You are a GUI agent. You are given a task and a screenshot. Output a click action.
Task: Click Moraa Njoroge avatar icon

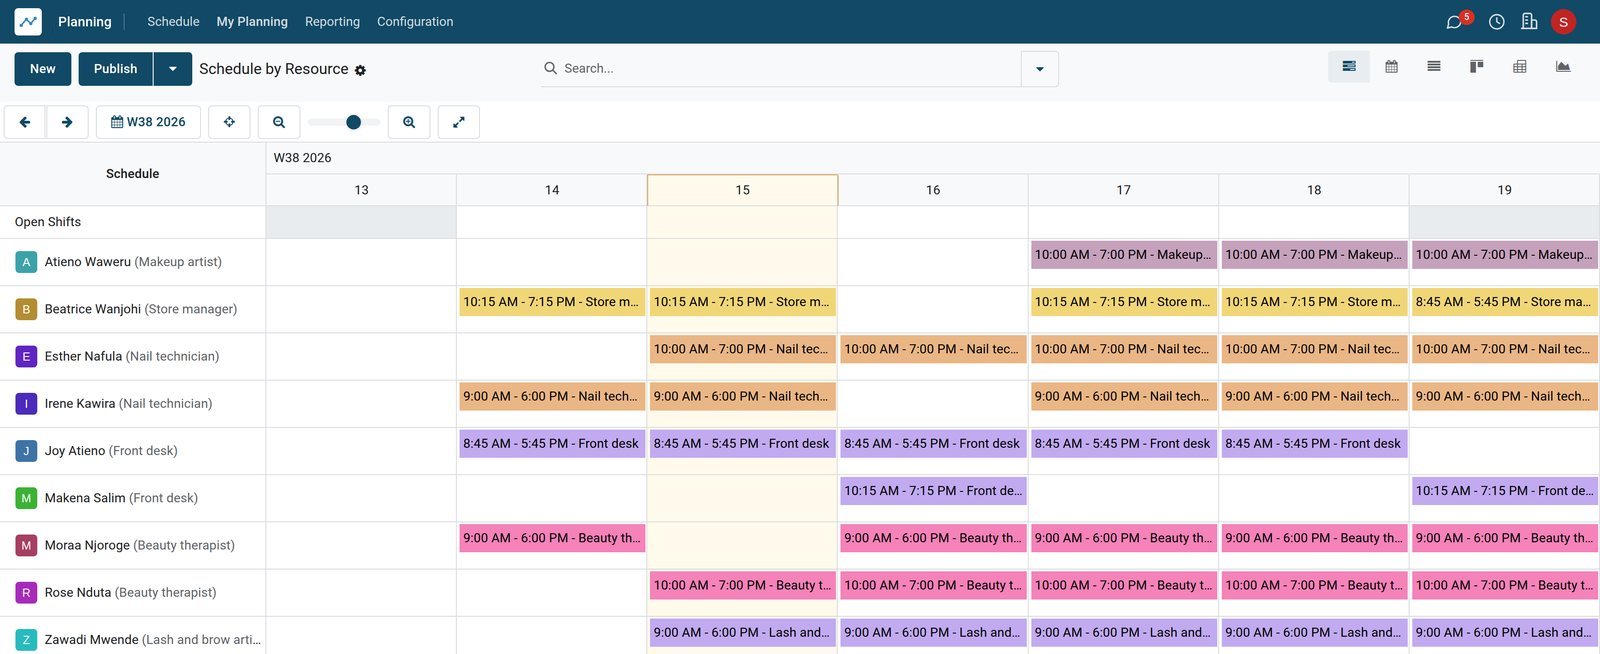[26, 545]
